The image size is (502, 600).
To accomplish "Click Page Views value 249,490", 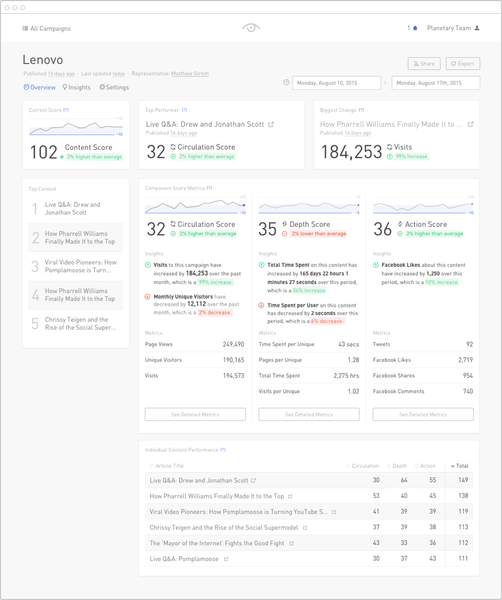I will pyautogui.click(x=233, y=344).
